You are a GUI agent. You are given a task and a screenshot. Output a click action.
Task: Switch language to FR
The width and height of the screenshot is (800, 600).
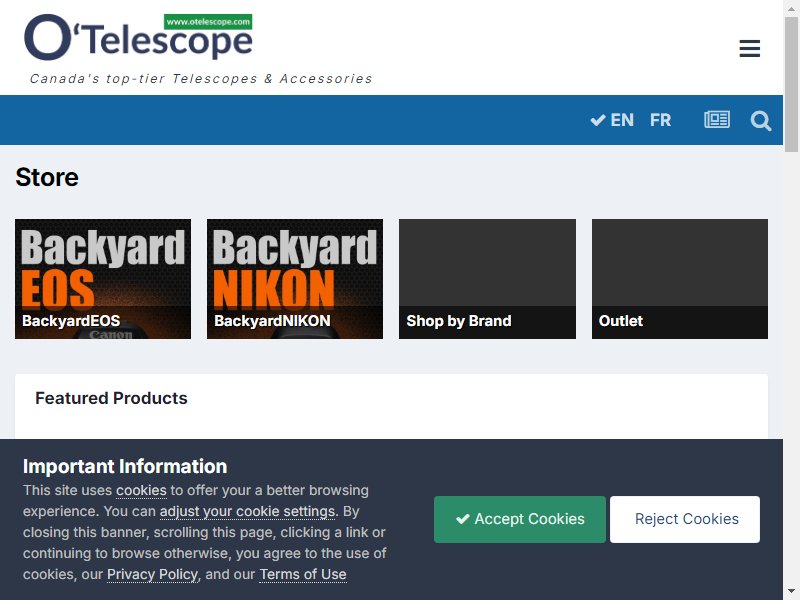pos(660,120)
